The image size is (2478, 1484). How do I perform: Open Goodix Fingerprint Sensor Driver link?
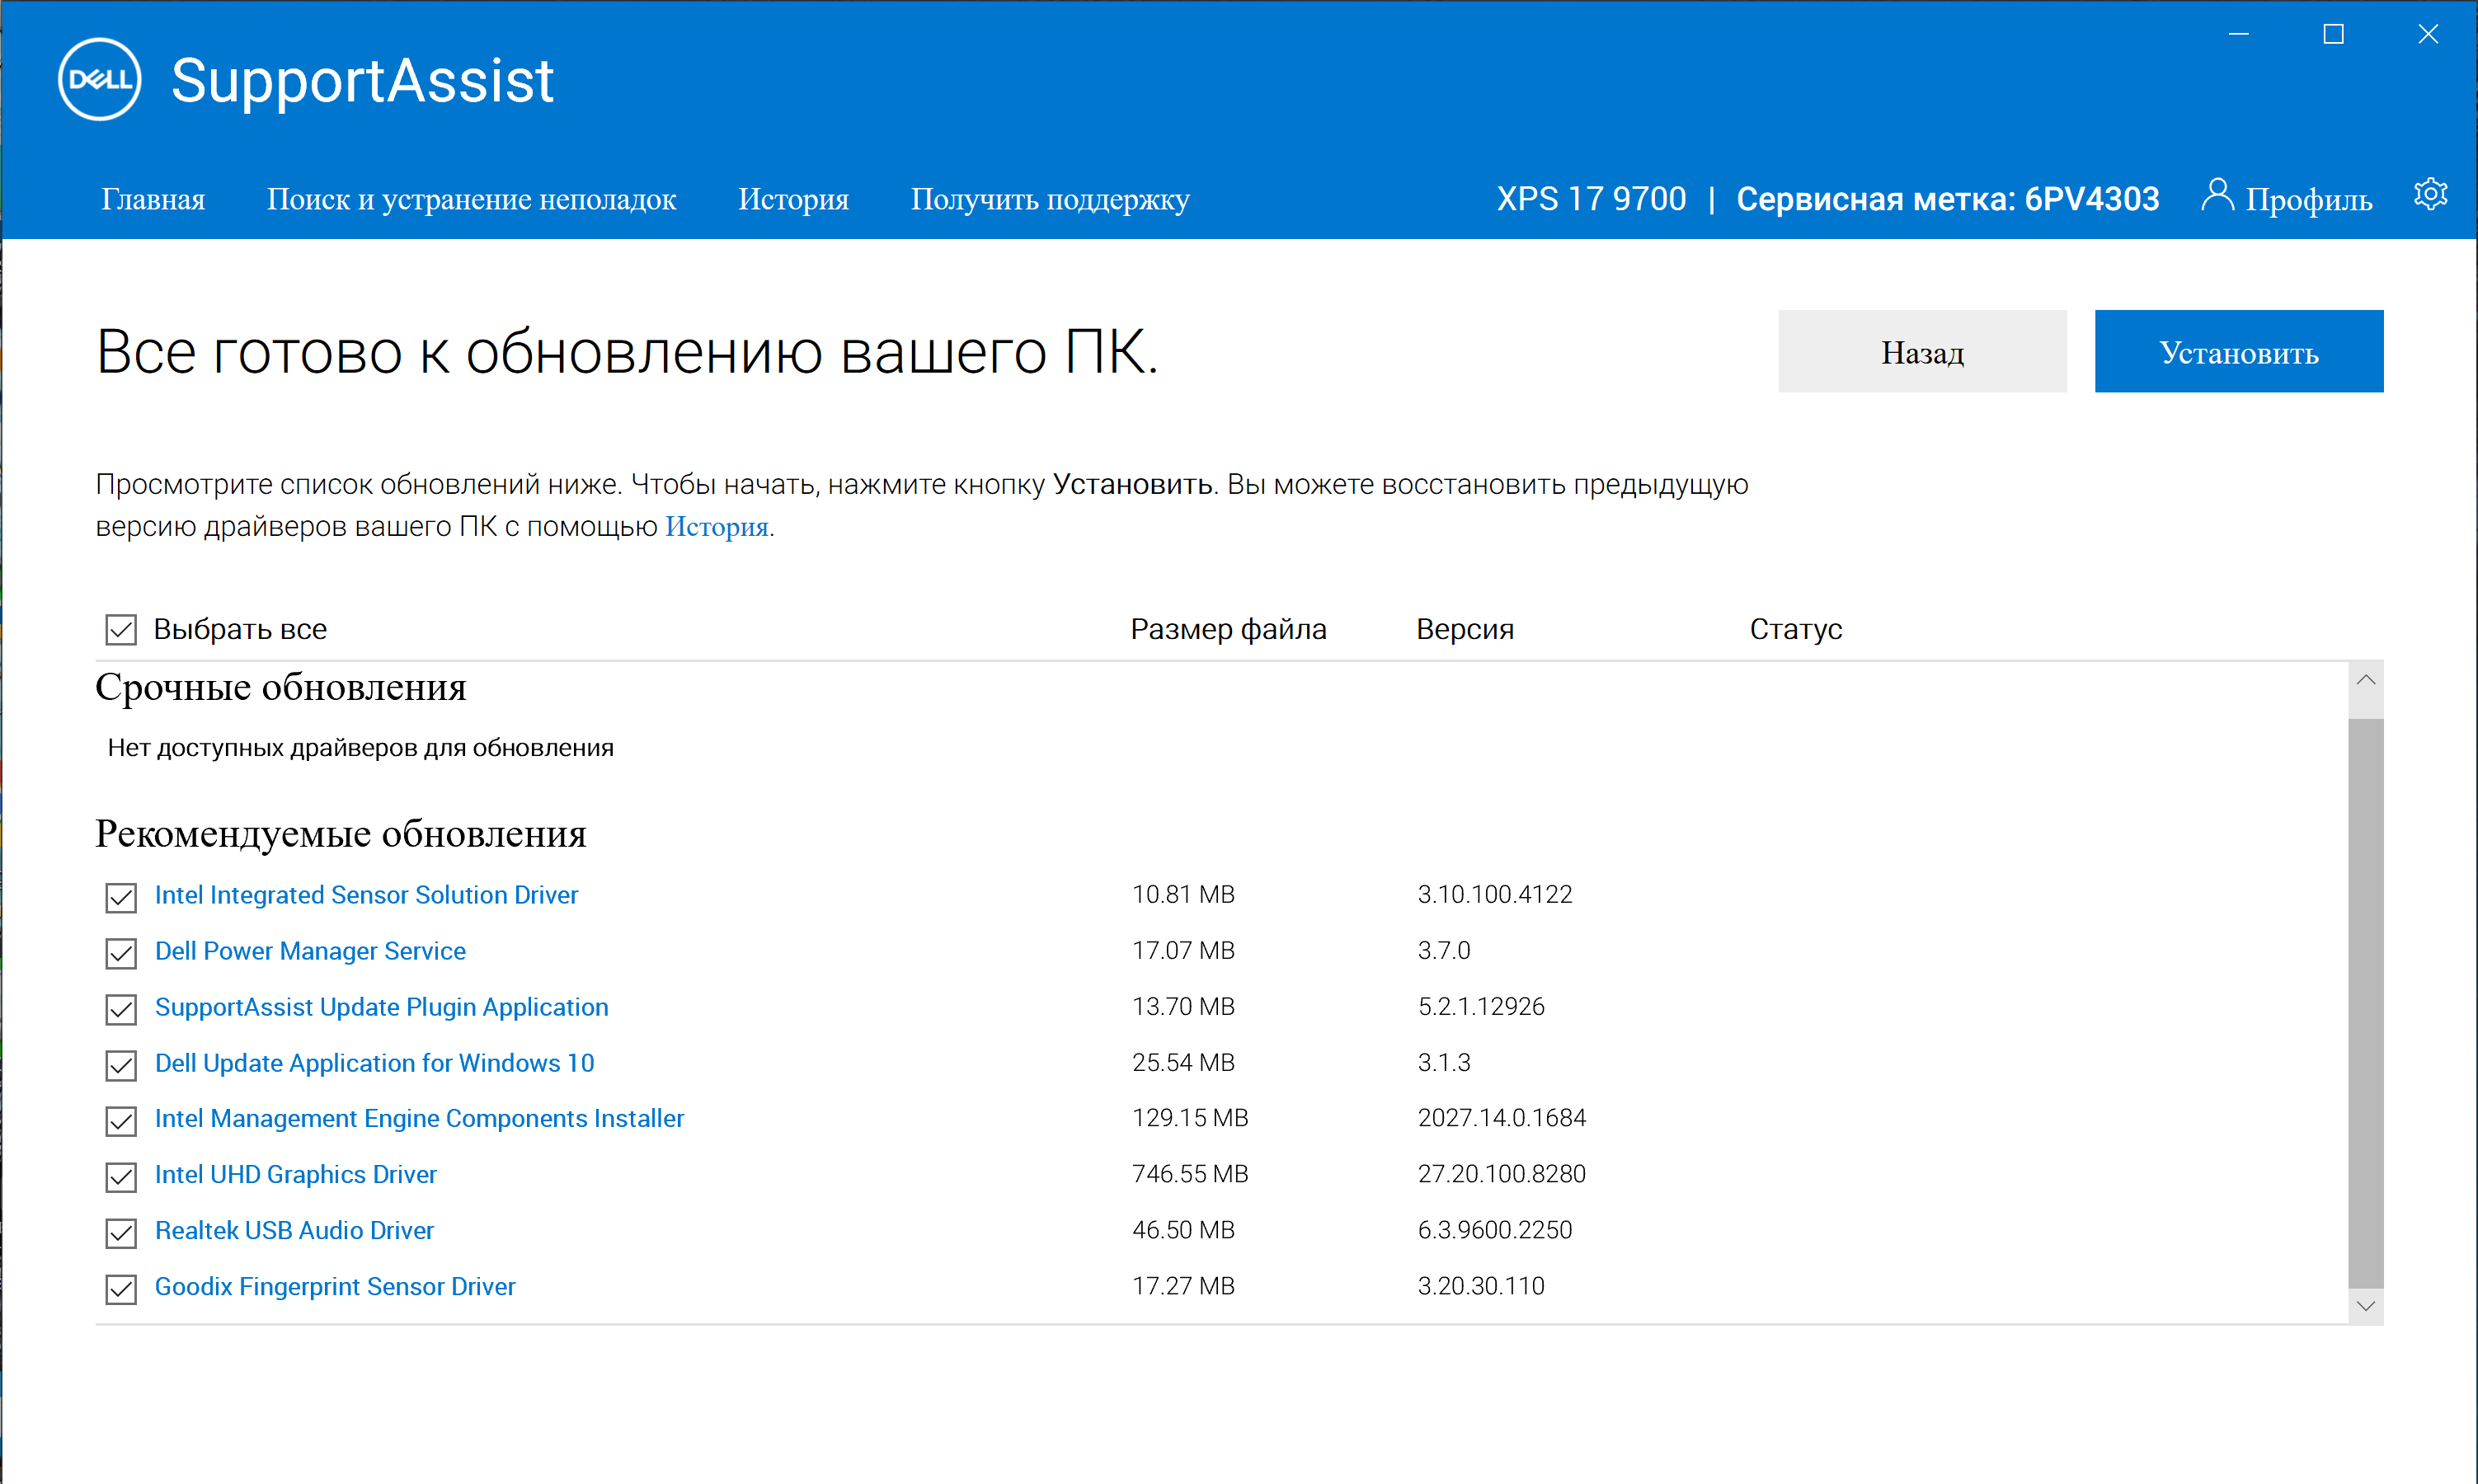click(335, 1285)
